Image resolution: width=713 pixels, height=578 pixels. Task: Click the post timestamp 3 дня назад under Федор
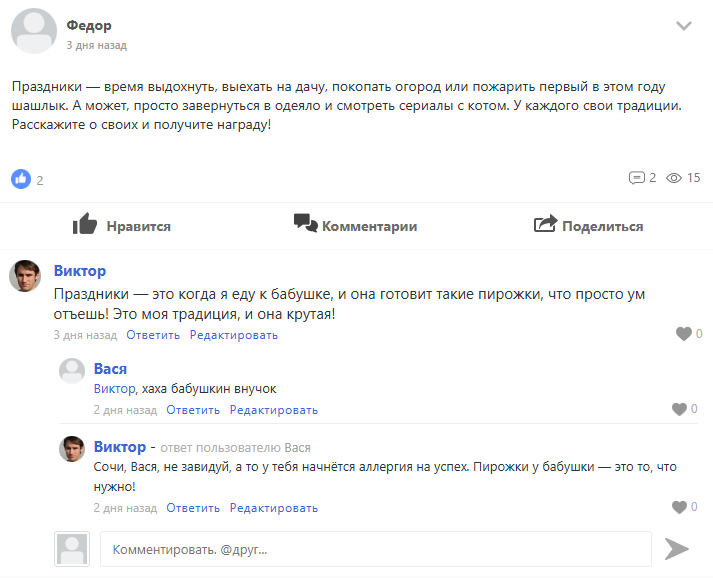[x=96, y=45]
